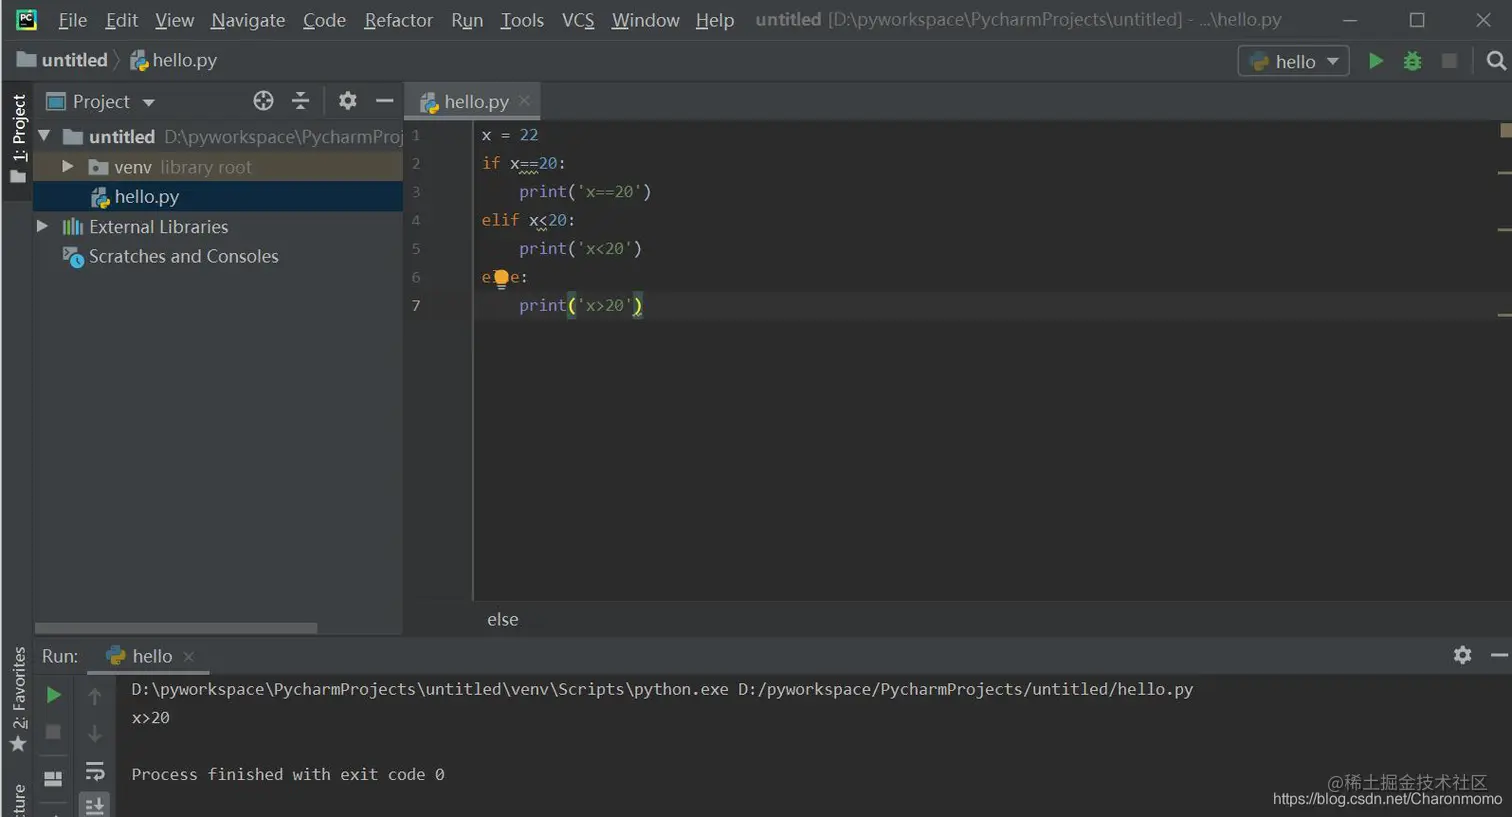Select the venv library root row
This screenshot has height=817, width=1512.
[218, 167]
